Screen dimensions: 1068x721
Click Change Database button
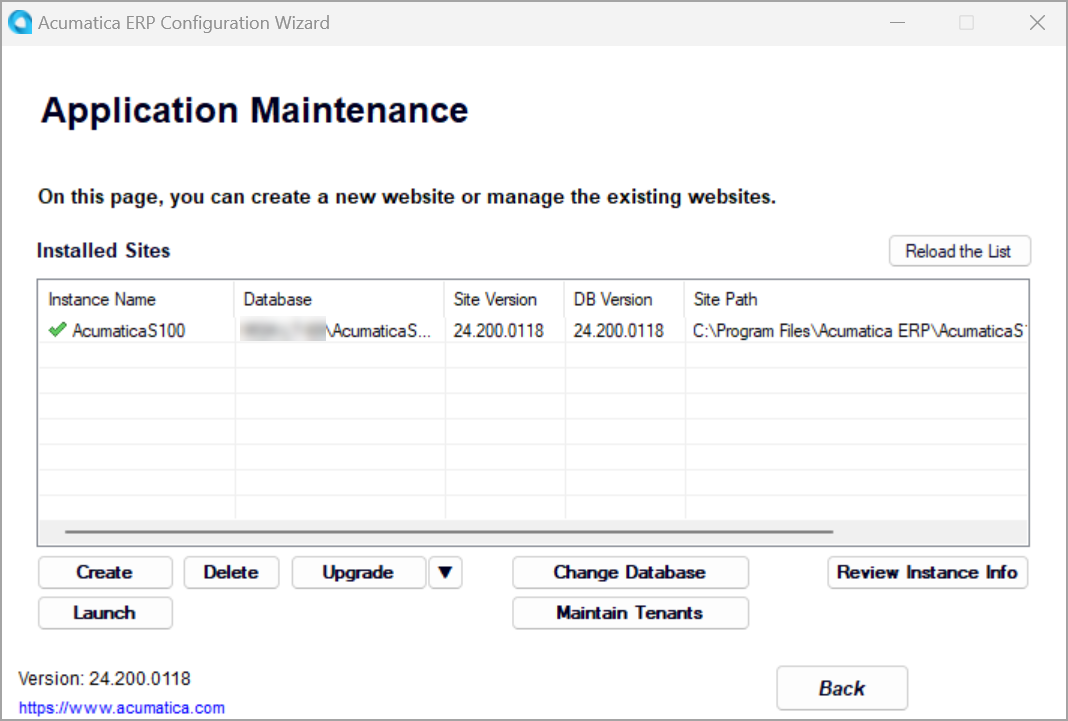(630, 573)
